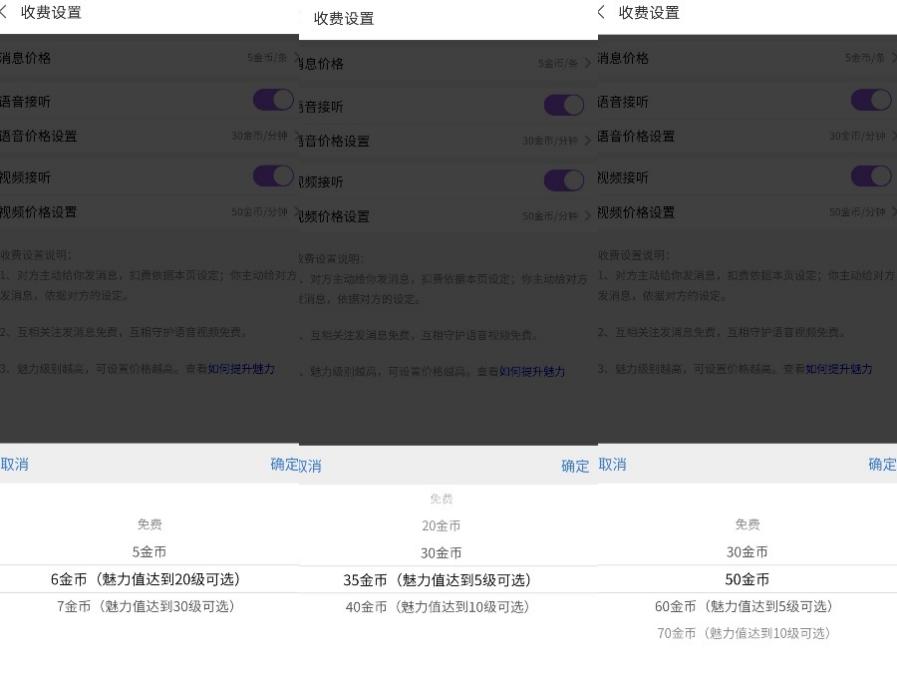Select the 6金币 (魅力值达到20级可选) option
Screen dimensions: 897x673
145,579
